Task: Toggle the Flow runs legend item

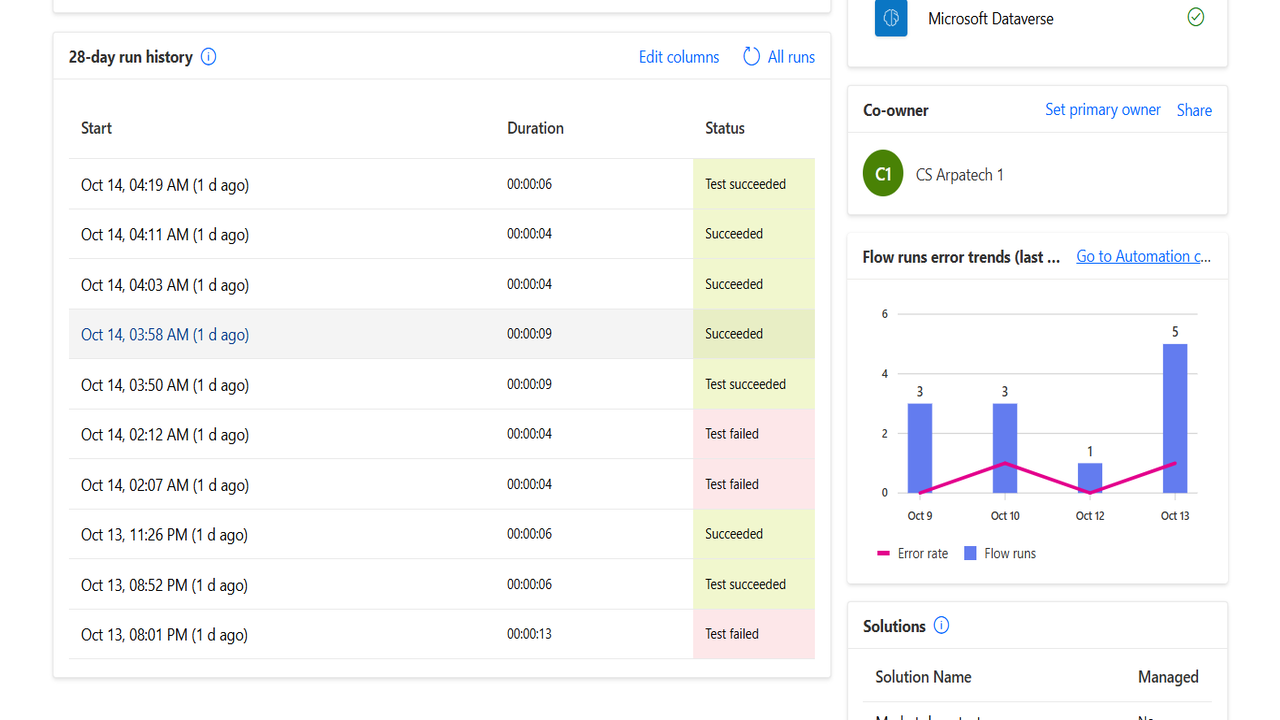Action: [1000, 553]
